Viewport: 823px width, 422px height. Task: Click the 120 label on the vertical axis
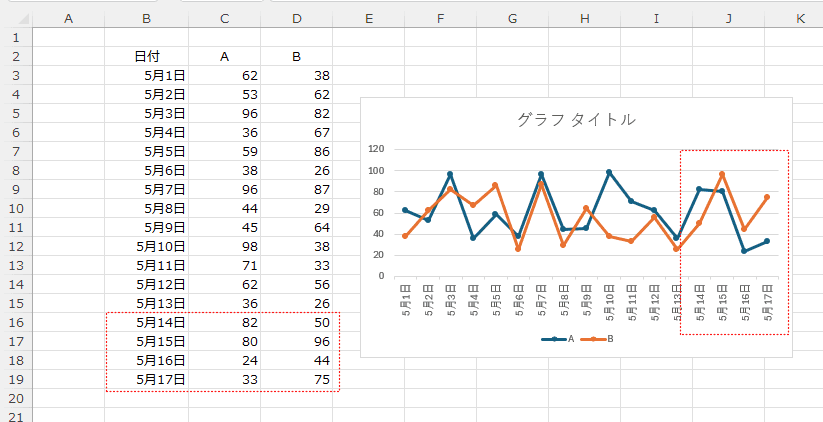(x=376, y=149)
